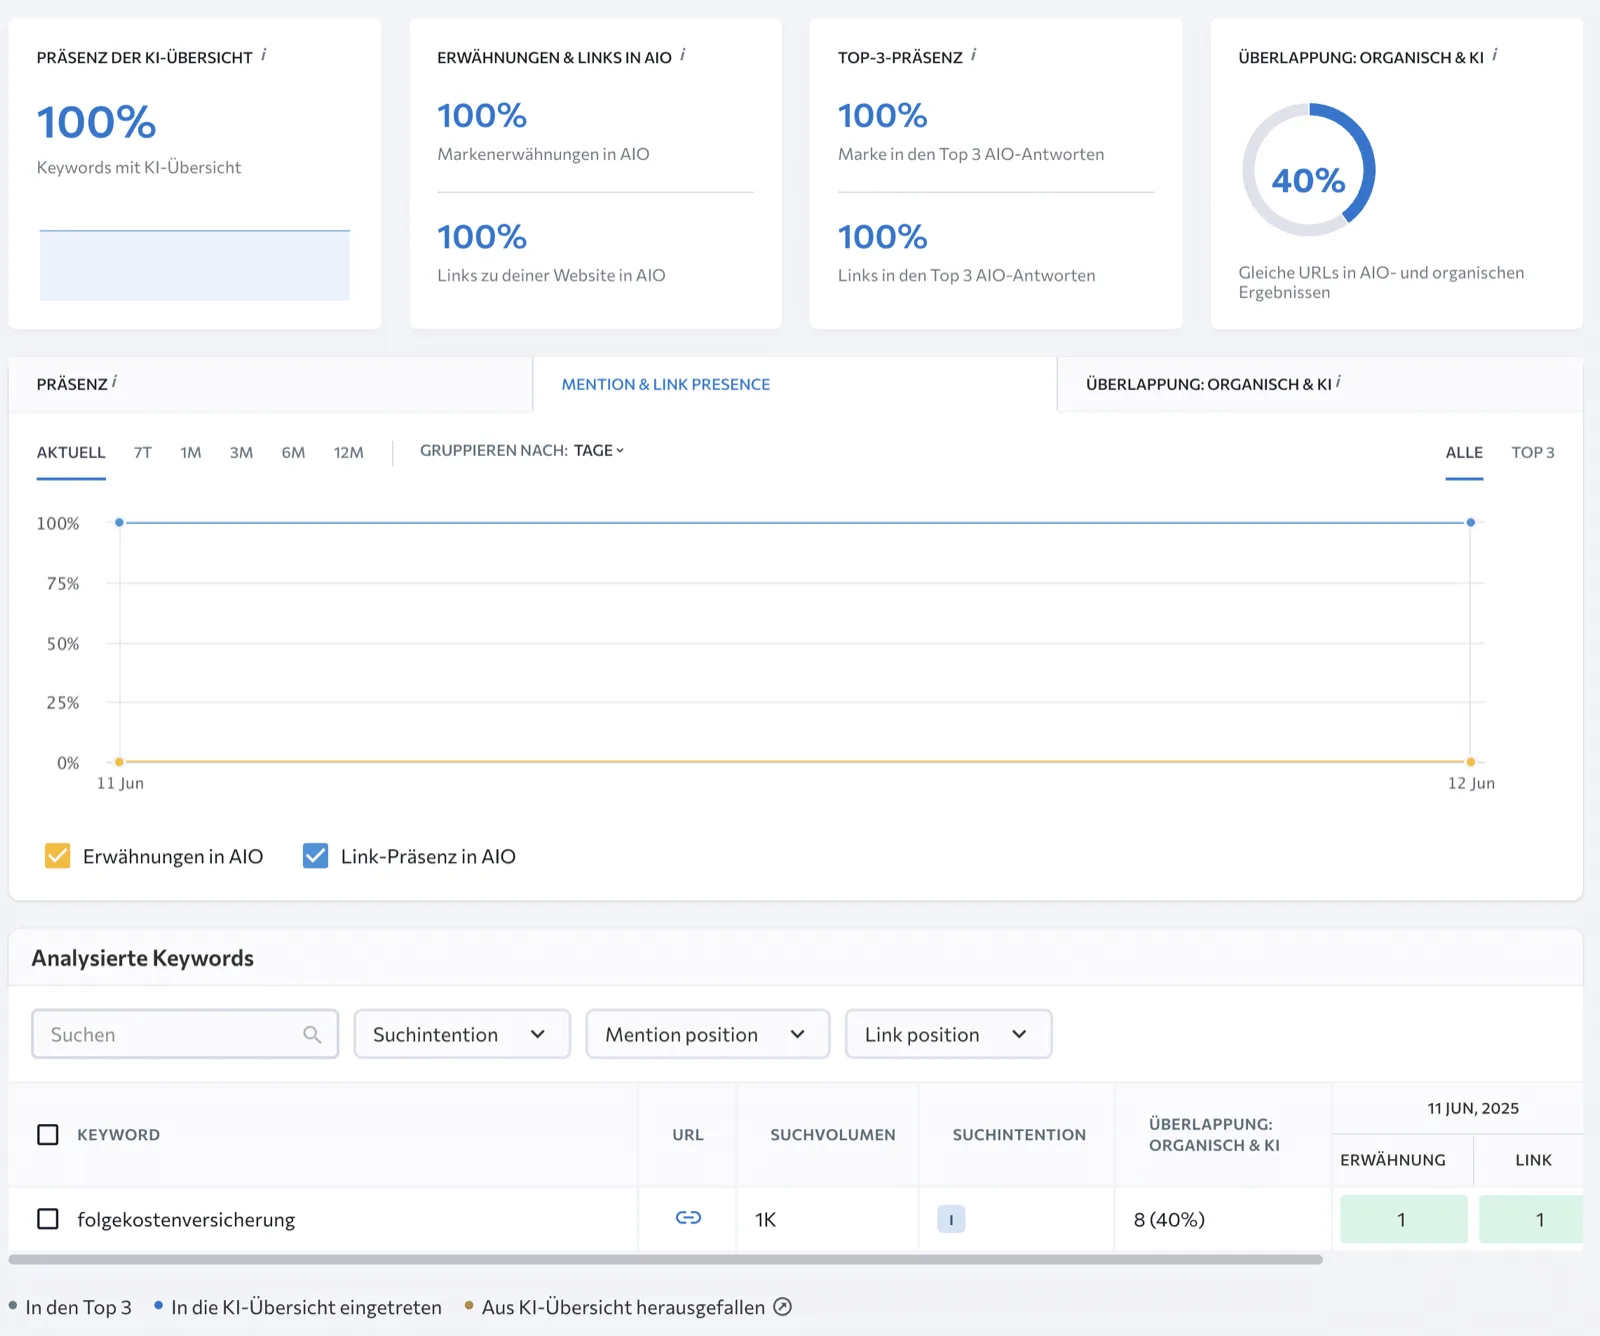1600x1336 pixels.
Task: Select the 6M time range
Action: [x=293, y=453]
